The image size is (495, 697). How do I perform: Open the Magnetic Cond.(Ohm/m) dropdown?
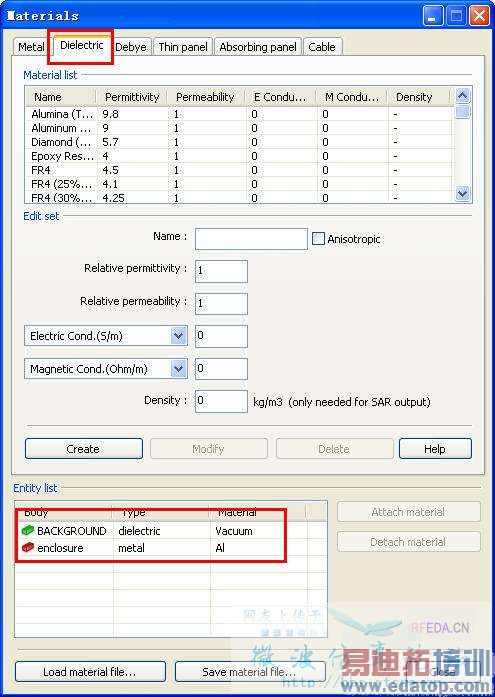point(178,369)
